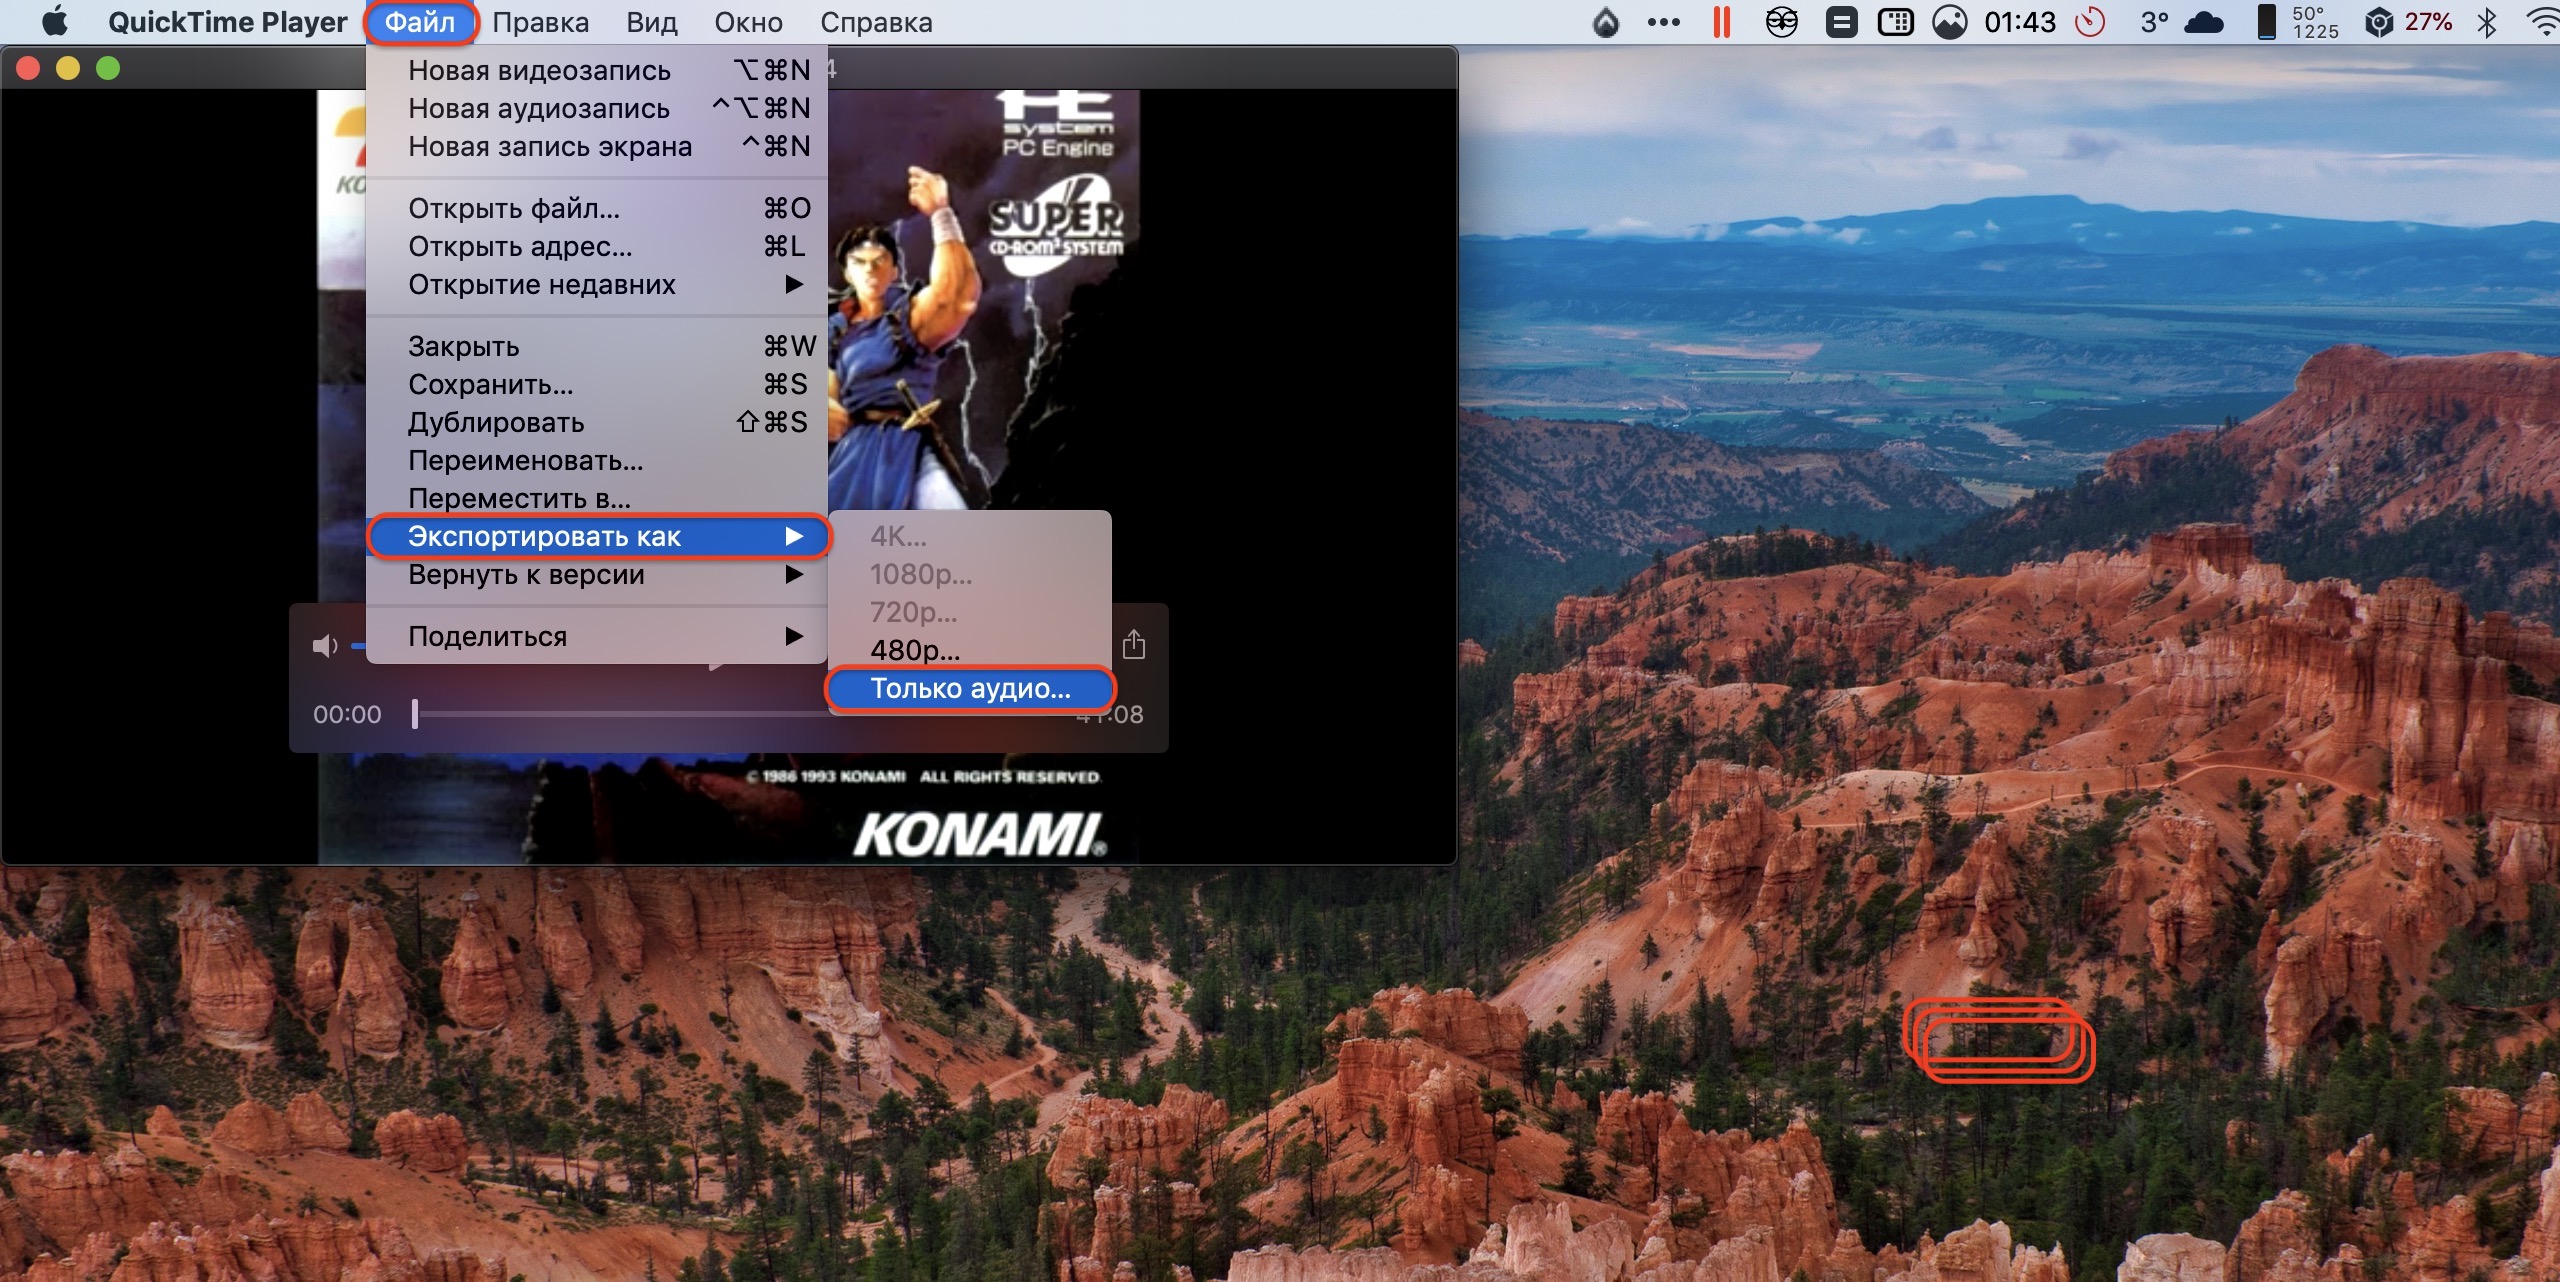The height and width of the screenshot is (1282, 2560).
Task: Click the three dots menu bar icon
Action: pos(1663,22)
